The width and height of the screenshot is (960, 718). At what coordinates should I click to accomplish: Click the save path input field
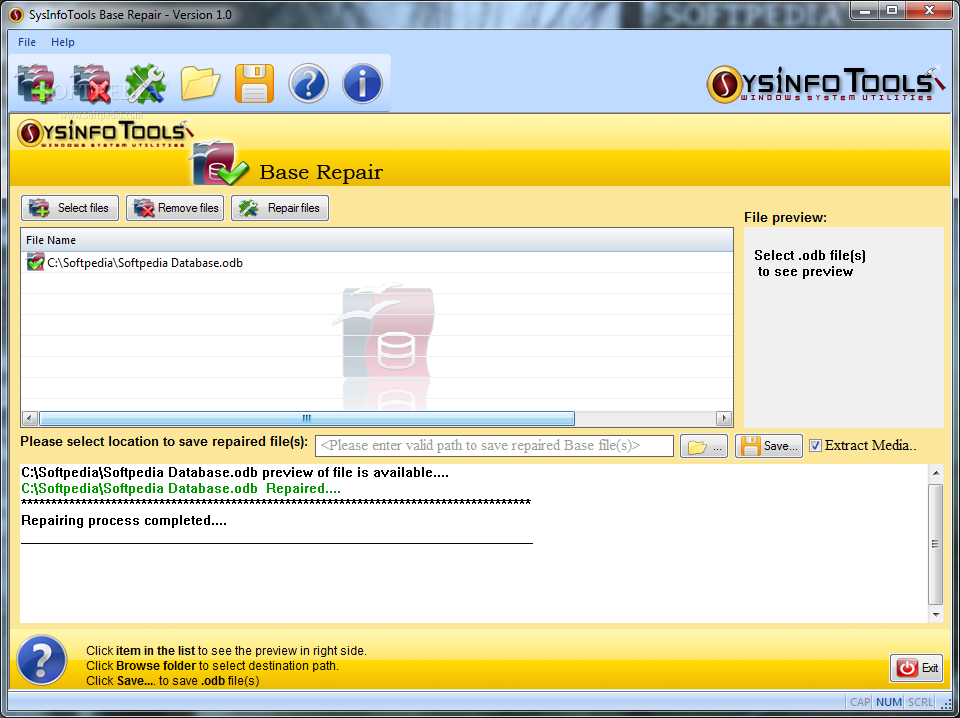494,446
